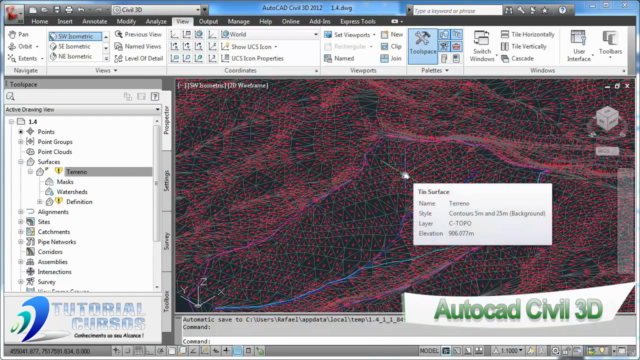Image resolution: width=640 pixels, height=360 pixels.
Task: Switch to Prospector side tab
Action: (x=167, y=120)
